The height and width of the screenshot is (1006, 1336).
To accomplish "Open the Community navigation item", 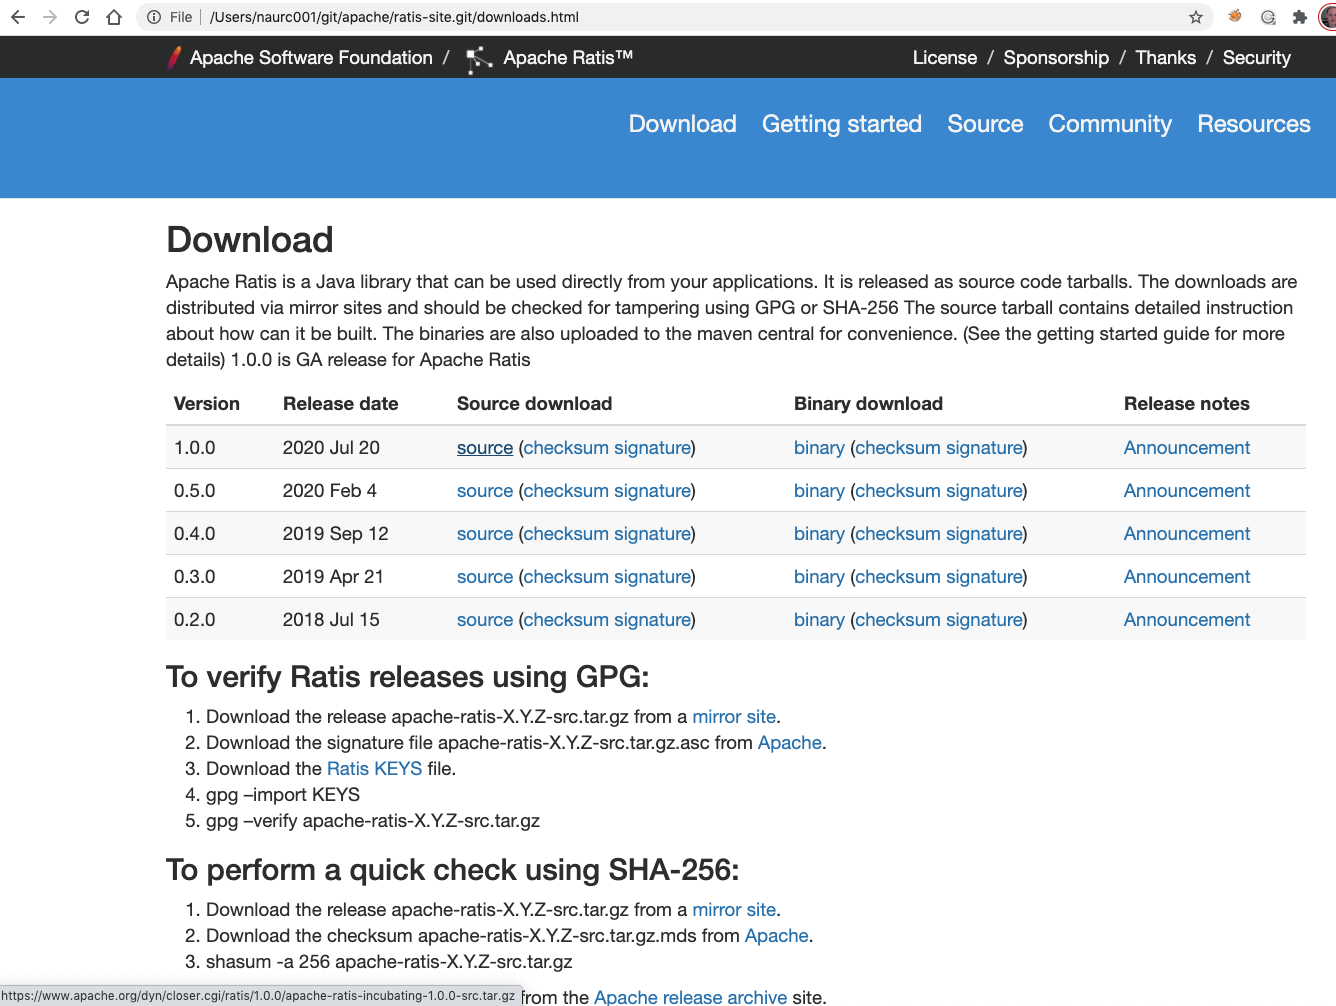I will click(x=1110, y=124).
